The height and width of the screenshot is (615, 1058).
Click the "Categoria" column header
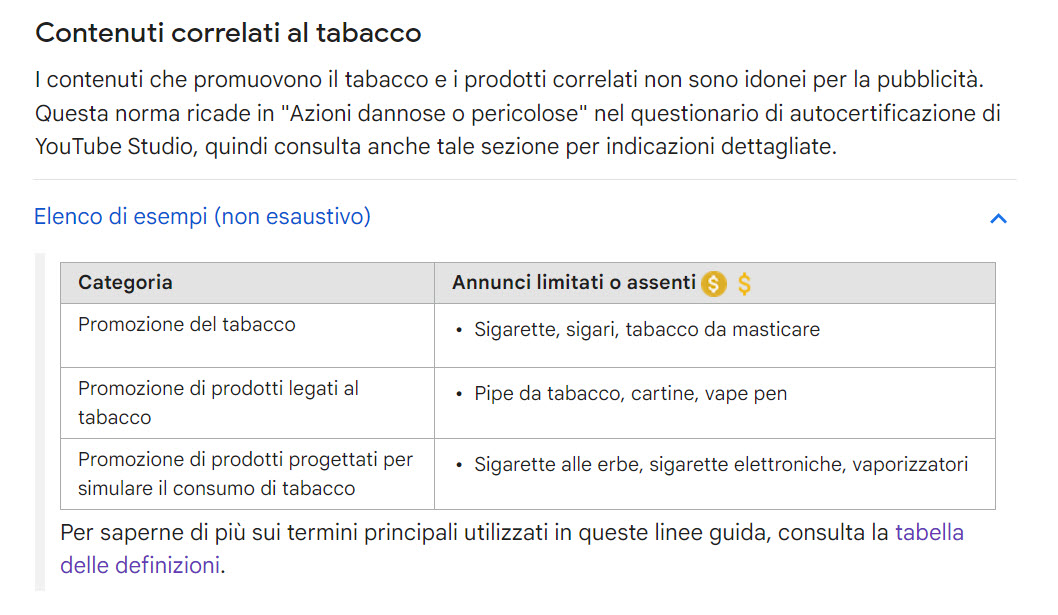pyautogui.click(x=248, y=283)
